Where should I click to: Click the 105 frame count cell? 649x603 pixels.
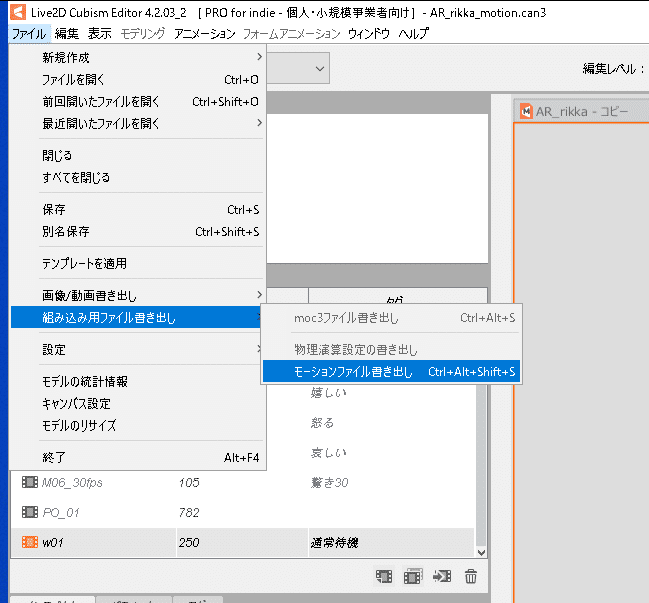coord(242,482)
